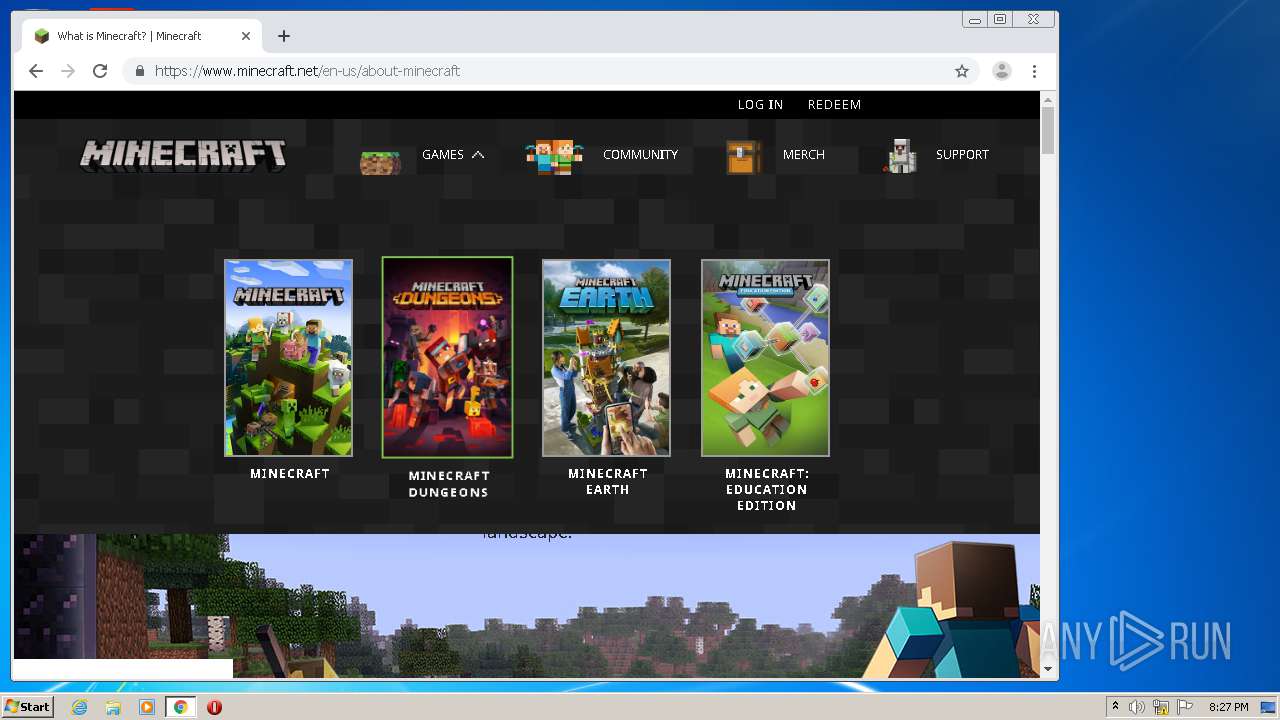This screenshot has width=1280, height=720.
Task: Open Windows Explorer folder in taskbar
Action: [113, 707]
